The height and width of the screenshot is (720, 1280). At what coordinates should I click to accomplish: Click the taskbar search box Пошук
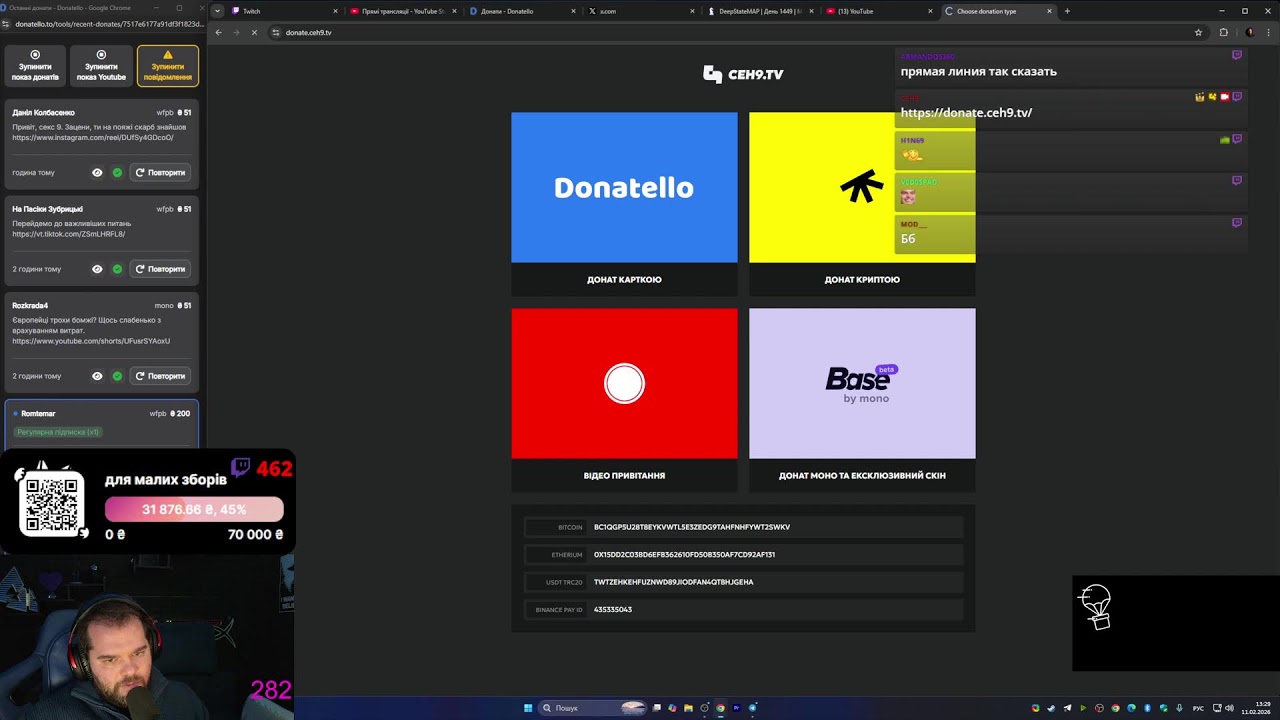(594, 708)
